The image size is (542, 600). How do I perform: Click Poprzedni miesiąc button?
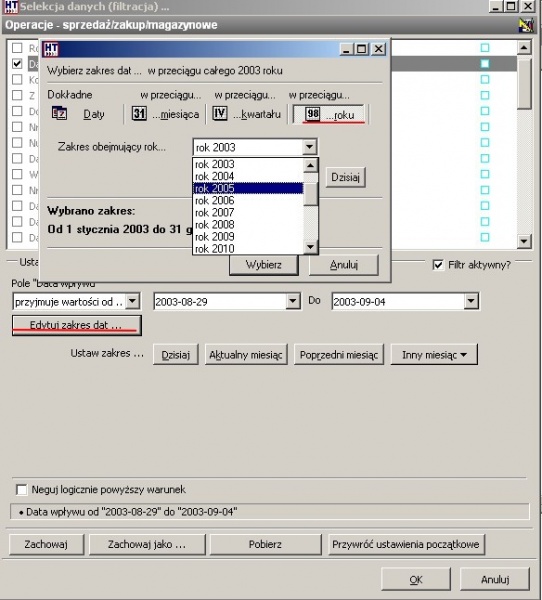[339, 355]
